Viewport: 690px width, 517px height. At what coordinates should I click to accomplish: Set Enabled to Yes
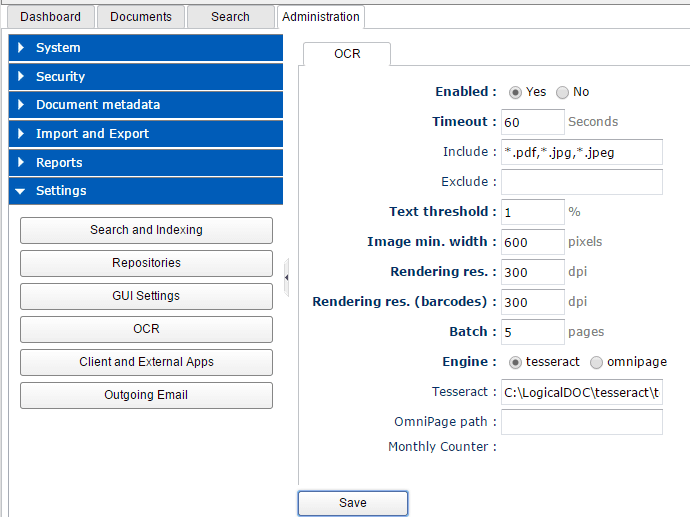tap(515, 92)
